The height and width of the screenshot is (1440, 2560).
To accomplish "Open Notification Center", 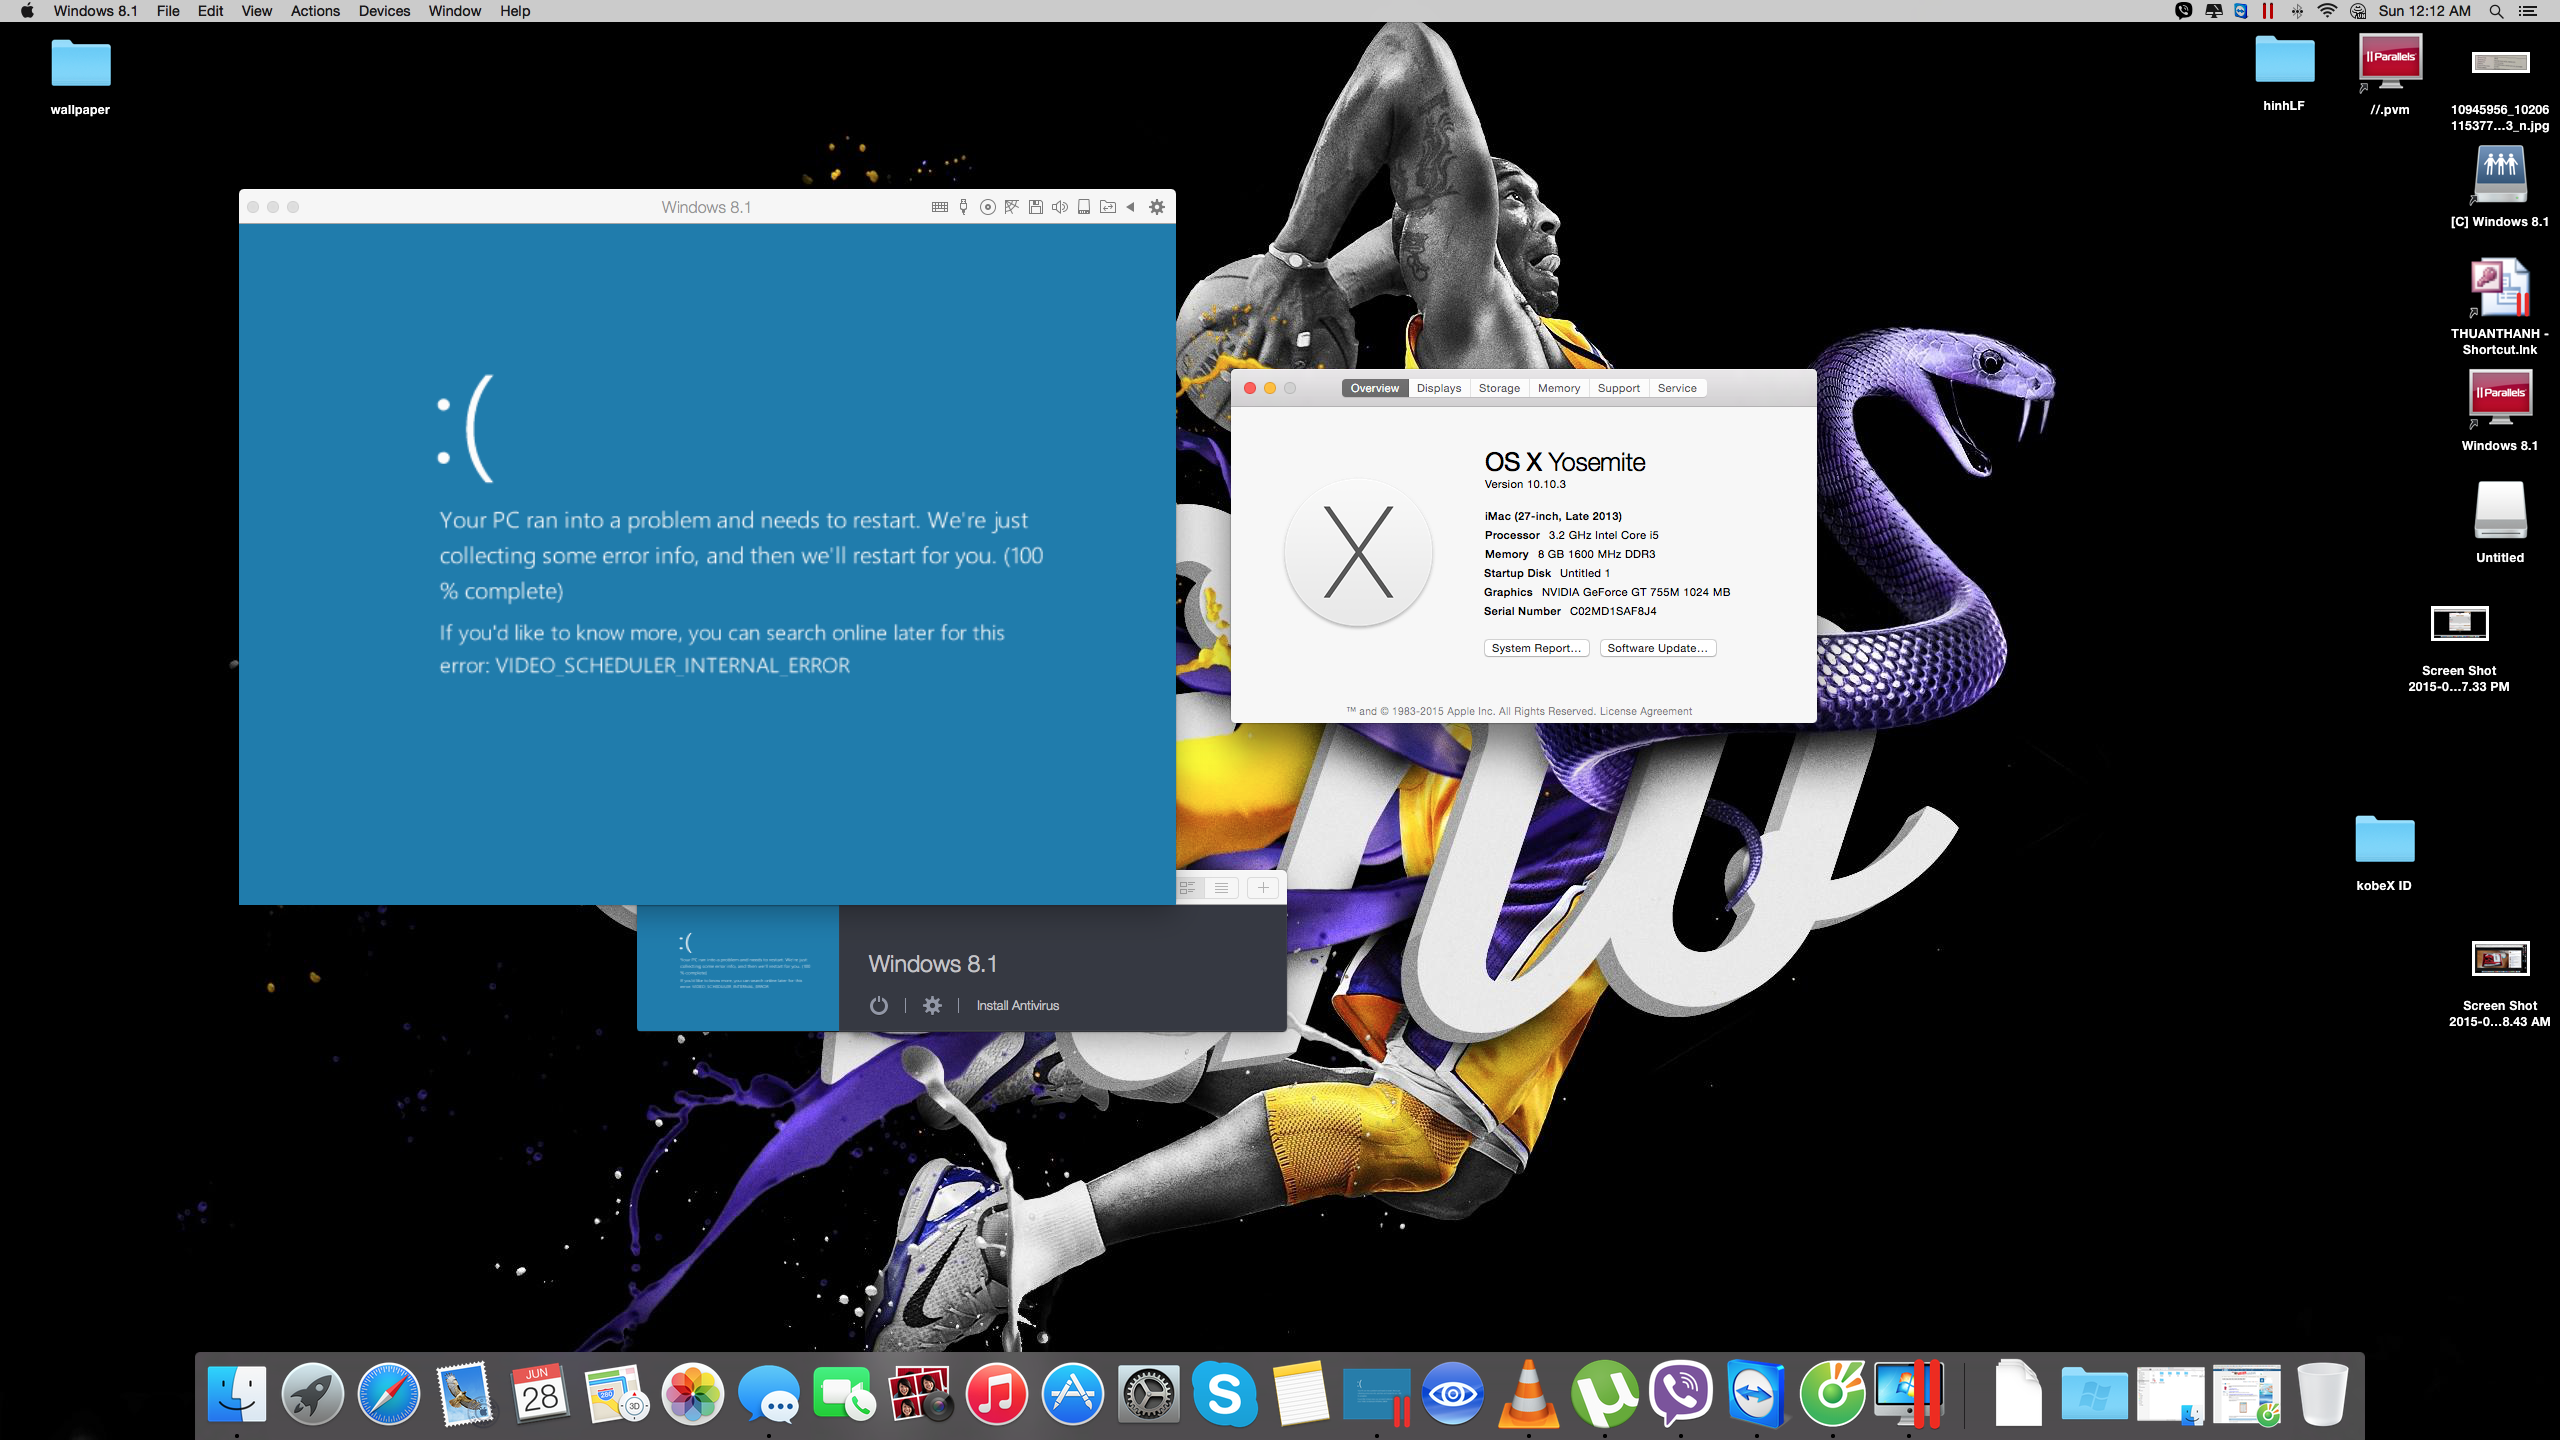I will pos(2529,11).
